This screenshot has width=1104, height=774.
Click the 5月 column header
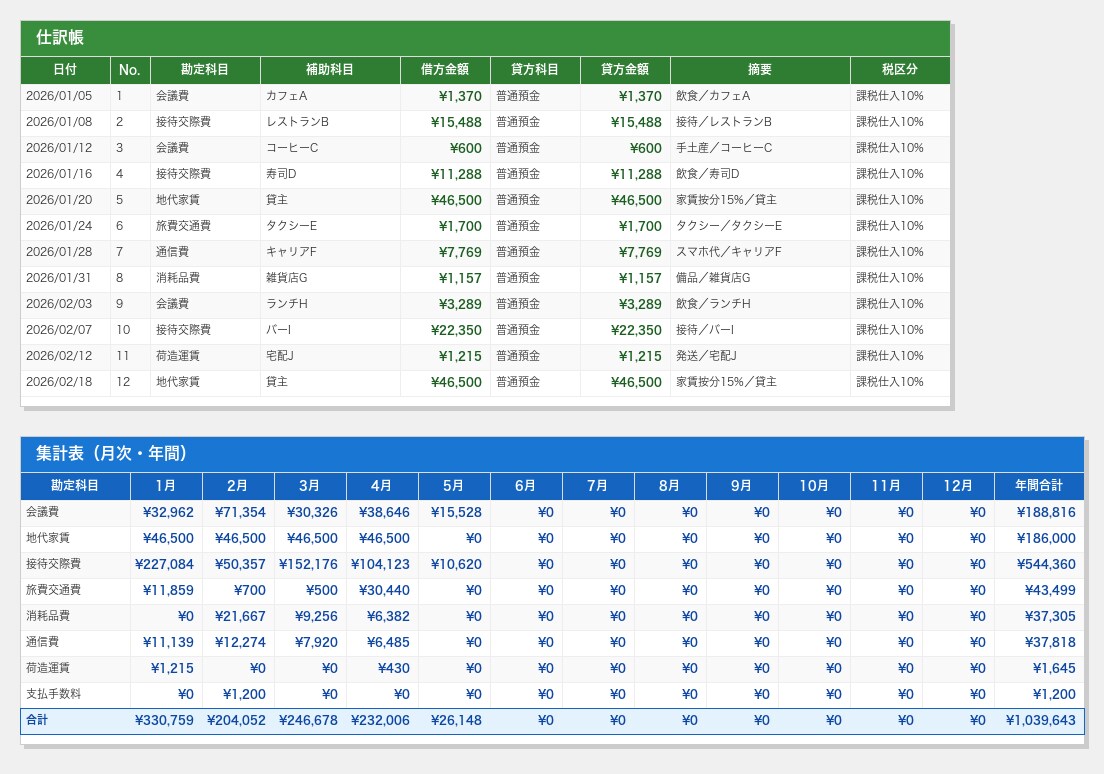[x=454, y=486]
